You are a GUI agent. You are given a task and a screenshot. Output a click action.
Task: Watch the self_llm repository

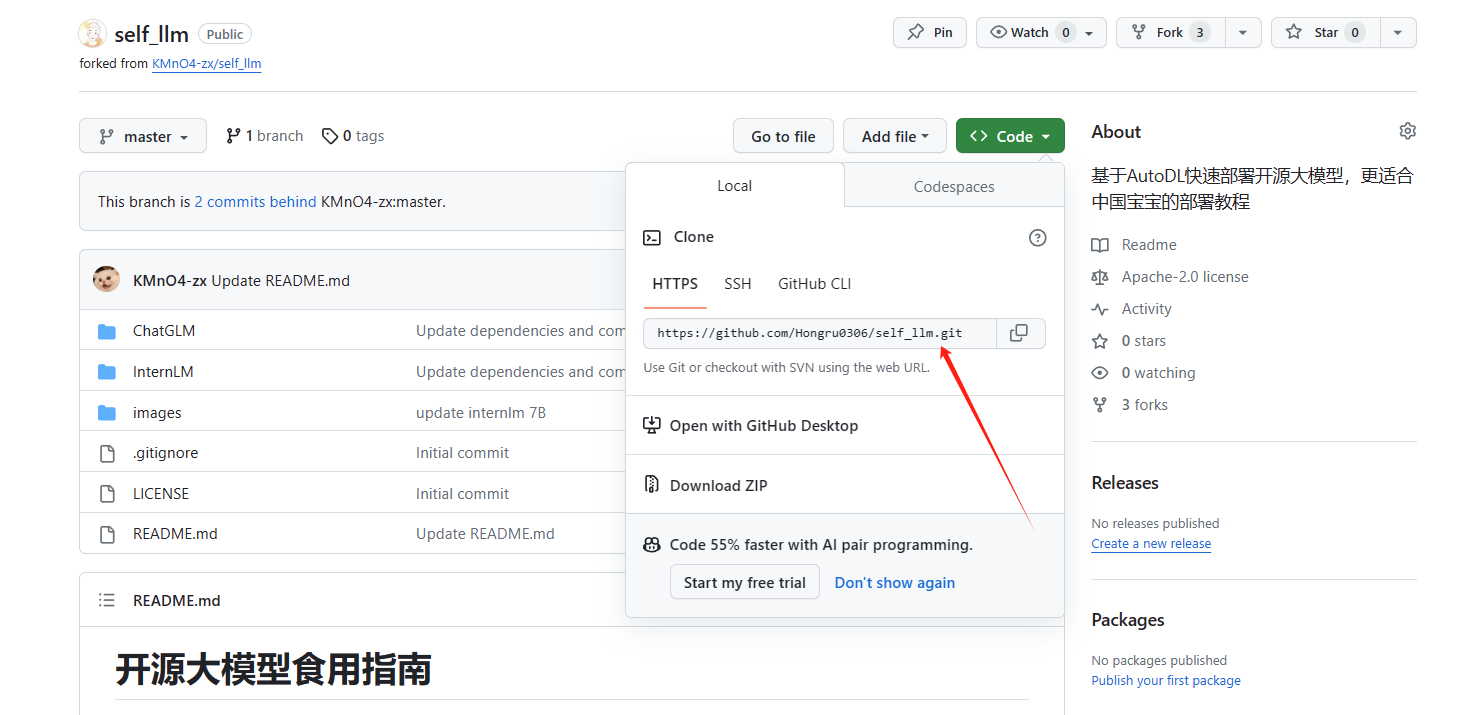1041,32
